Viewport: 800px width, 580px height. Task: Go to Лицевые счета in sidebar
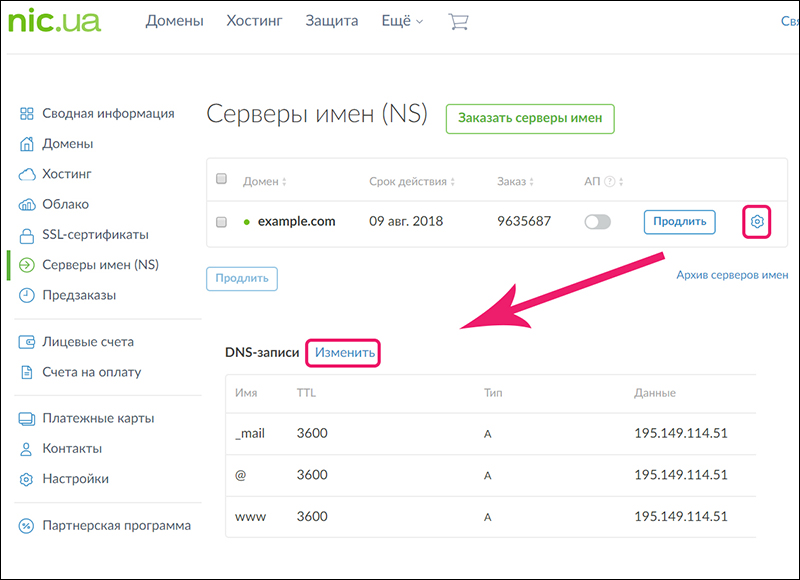87,342
